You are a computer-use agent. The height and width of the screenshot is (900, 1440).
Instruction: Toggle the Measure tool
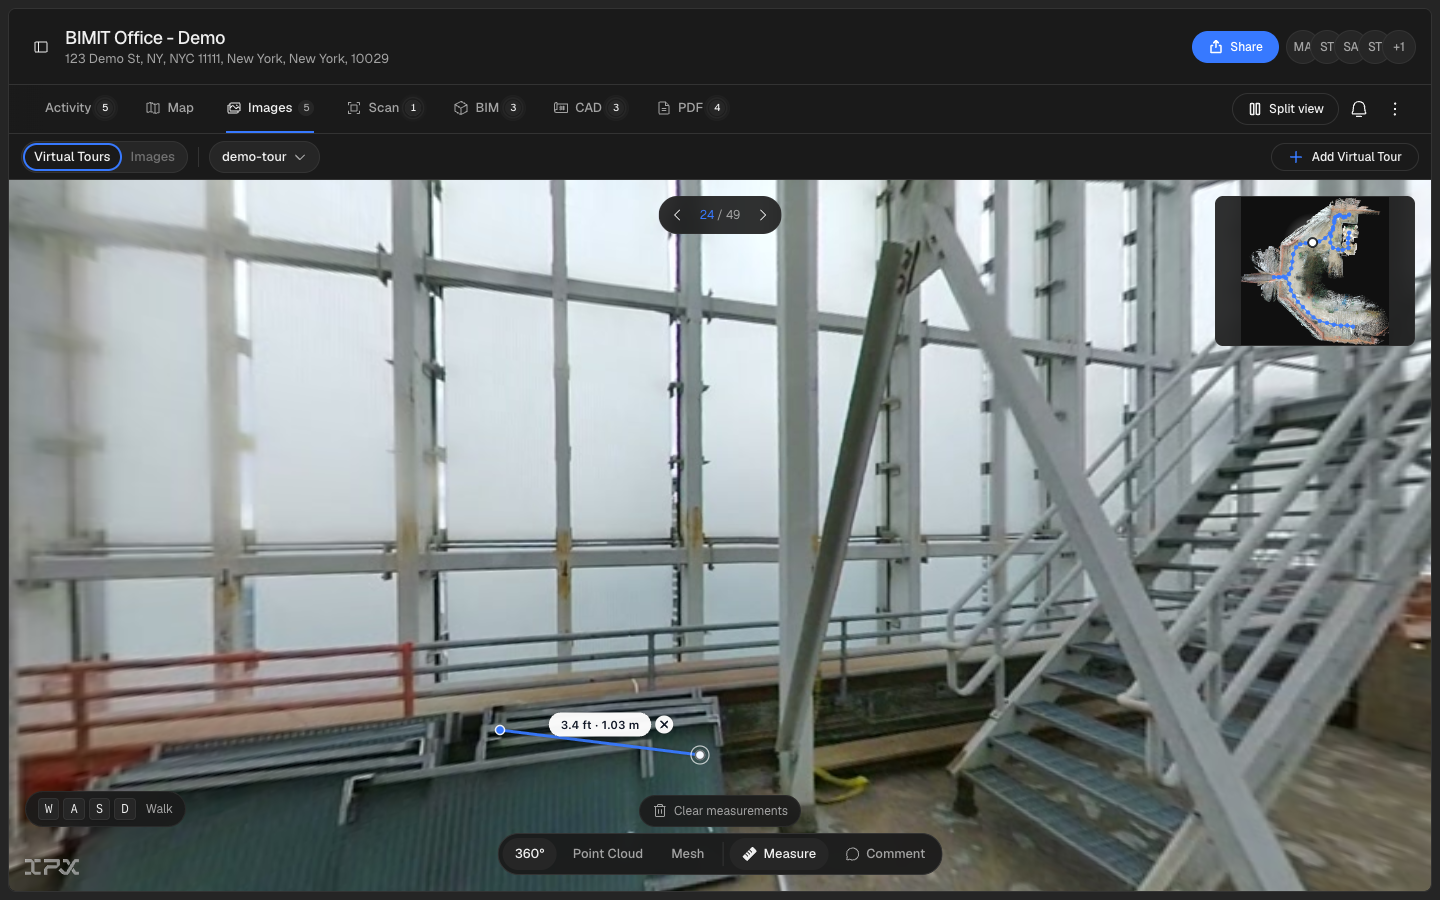pyautogui.click(x=779, y=854)
